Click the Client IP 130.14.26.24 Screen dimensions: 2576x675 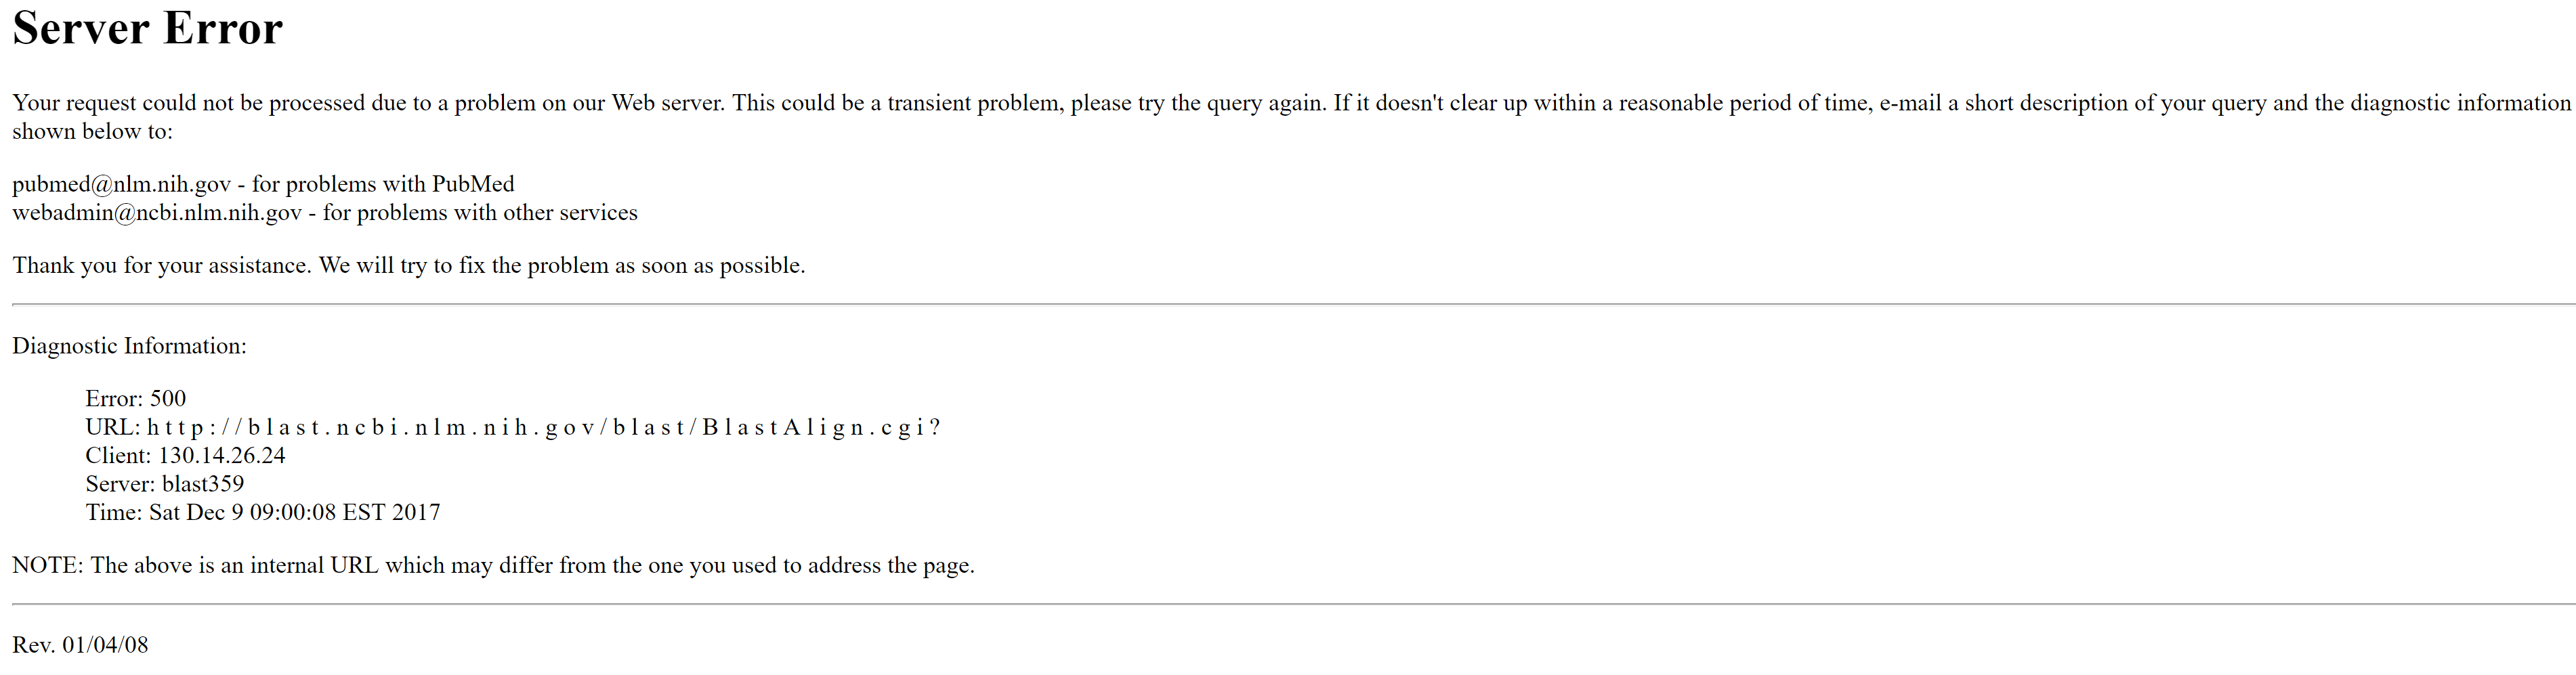tap(222, 455)
